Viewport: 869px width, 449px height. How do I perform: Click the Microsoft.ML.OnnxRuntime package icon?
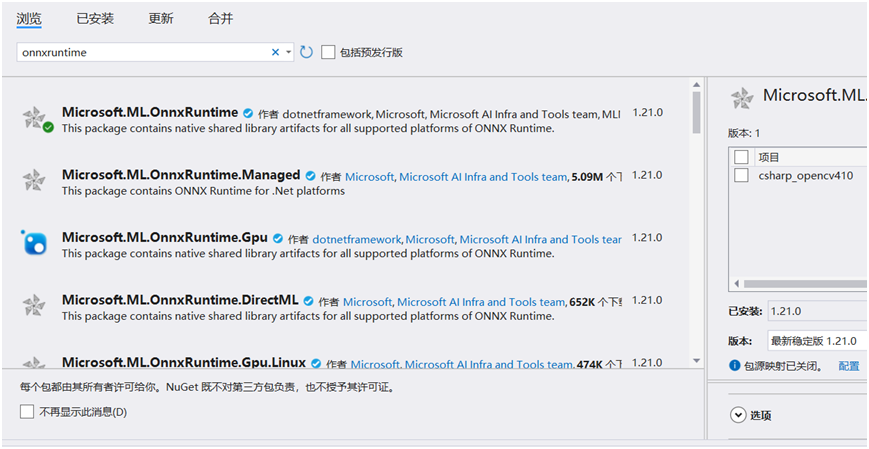tap(34, 117)
